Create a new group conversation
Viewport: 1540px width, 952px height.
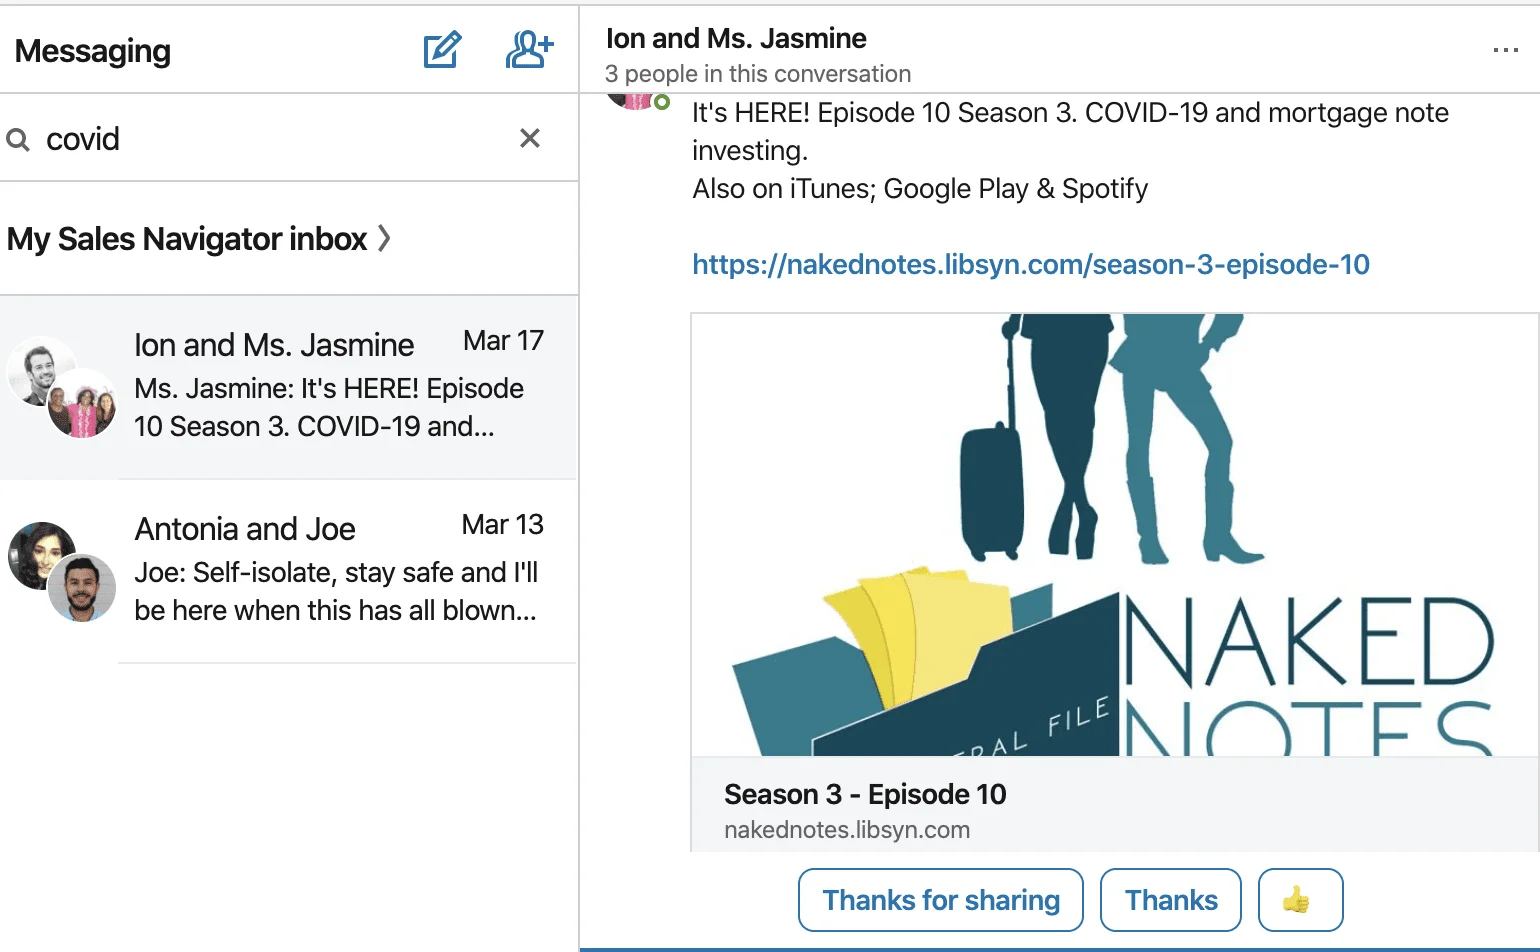click(529, 49)
